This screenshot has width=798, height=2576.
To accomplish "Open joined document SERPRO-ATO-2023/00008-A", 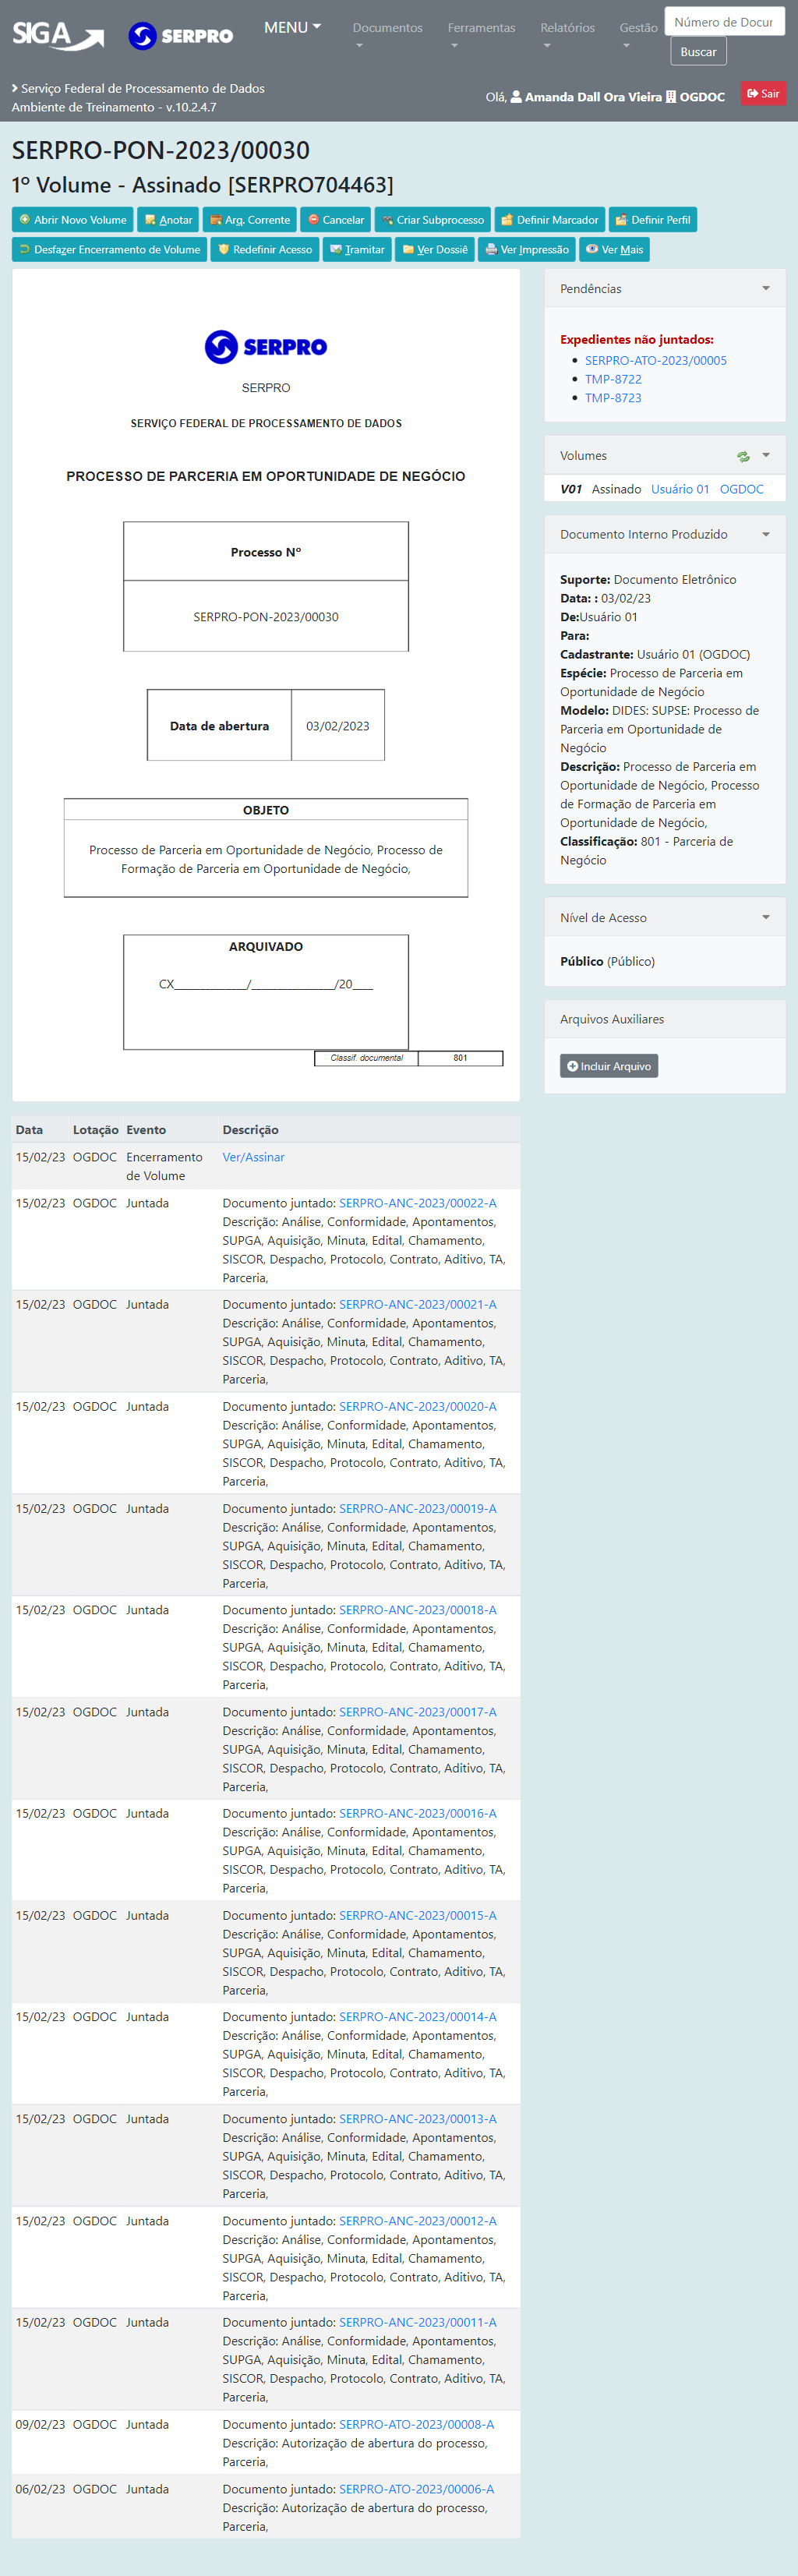I will pos(416,2424).
